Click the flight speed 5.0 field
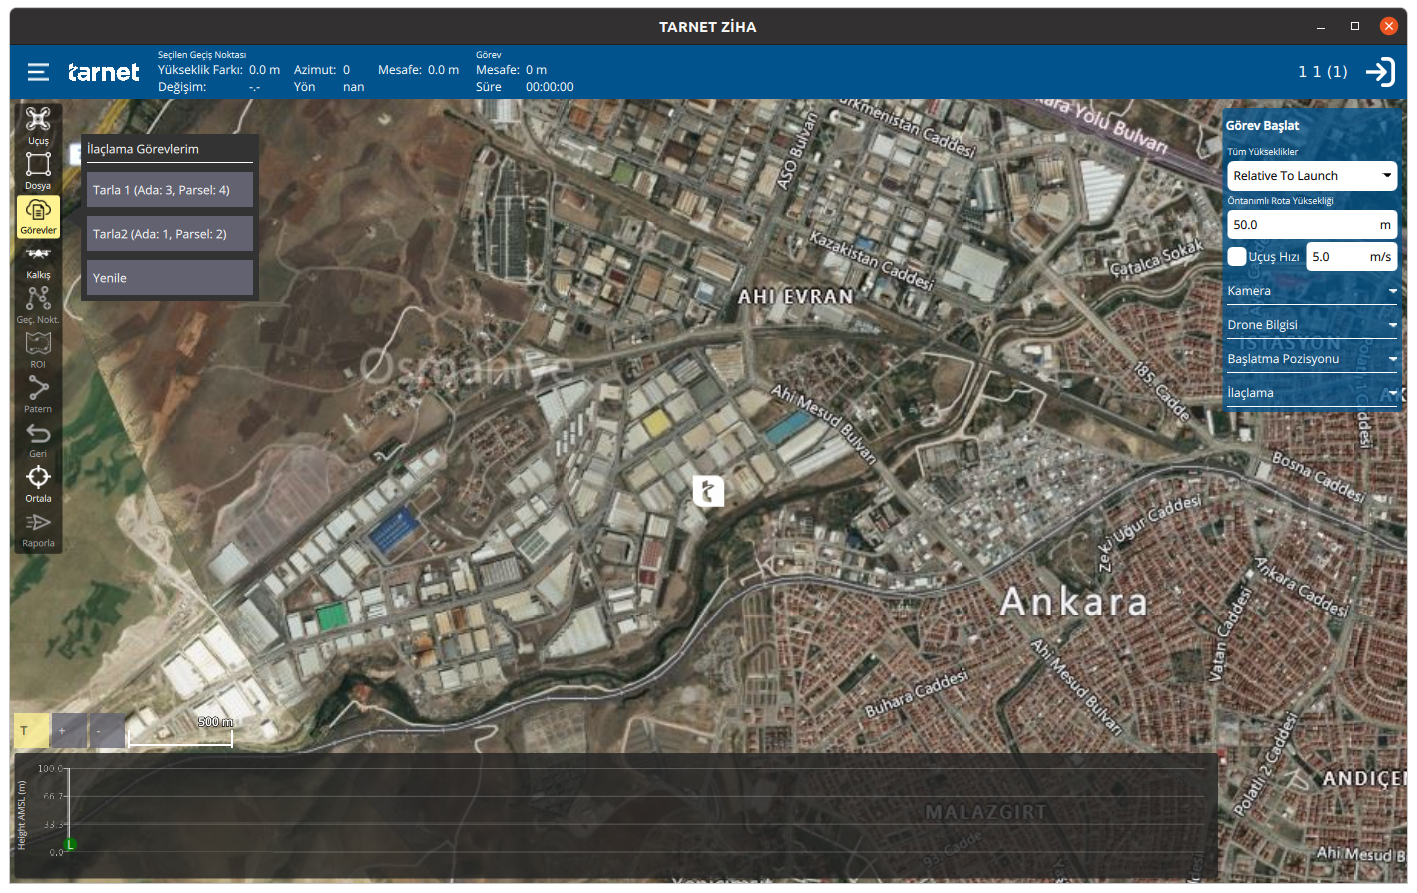 (1352, 257)
